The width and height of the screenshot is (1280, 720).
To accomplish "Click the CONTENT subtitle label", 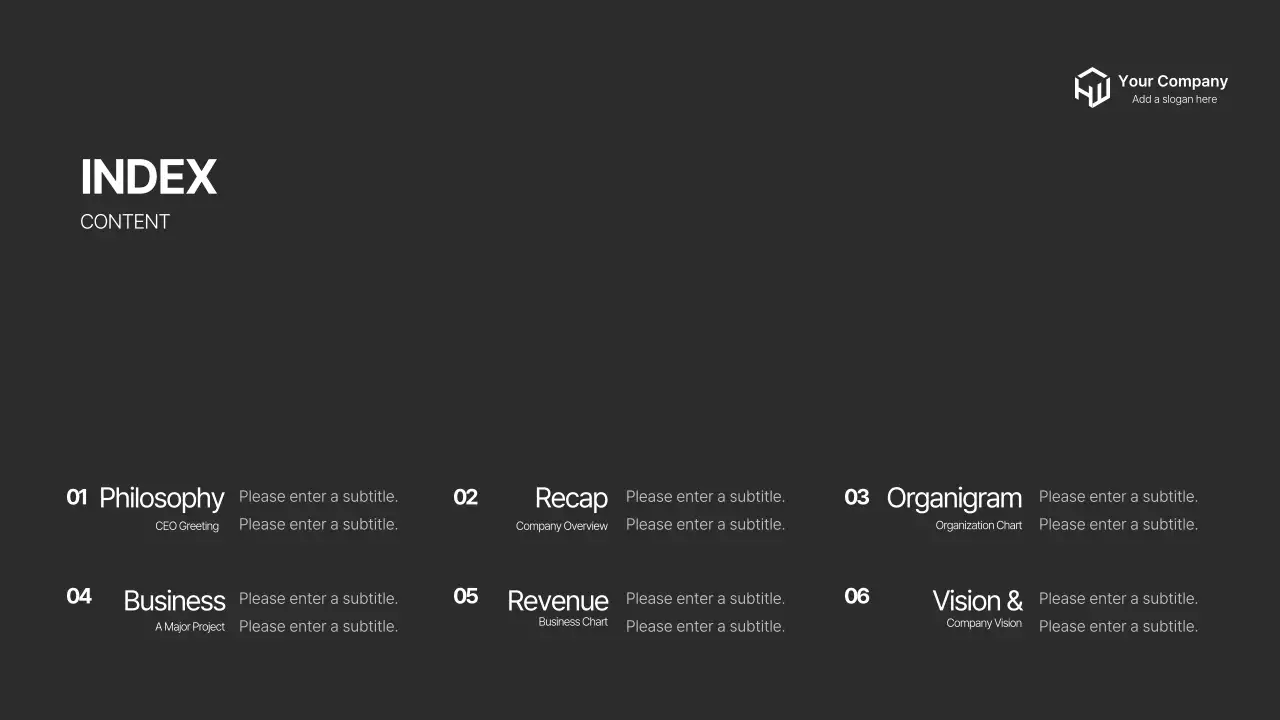I will point(125,221).
